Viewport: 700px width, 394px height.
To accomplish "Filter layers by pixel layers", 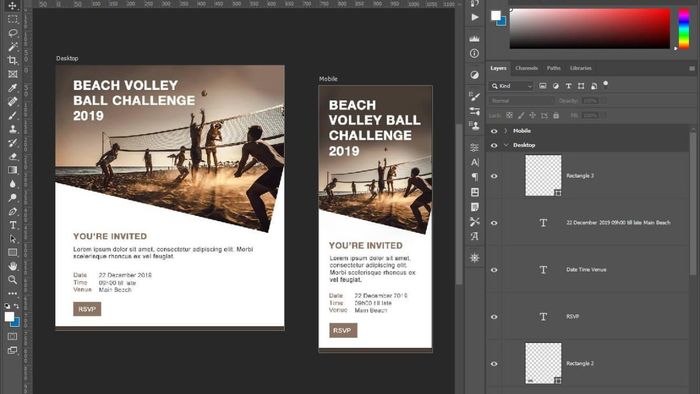I will (542, 86).
